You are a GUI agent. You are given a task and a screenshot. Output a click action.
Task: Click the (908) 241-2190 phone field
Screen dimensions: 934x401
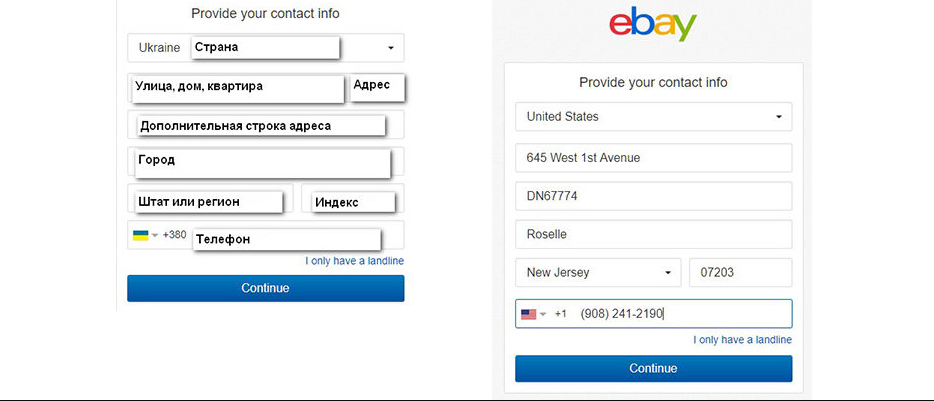click(x=680, y=314)
